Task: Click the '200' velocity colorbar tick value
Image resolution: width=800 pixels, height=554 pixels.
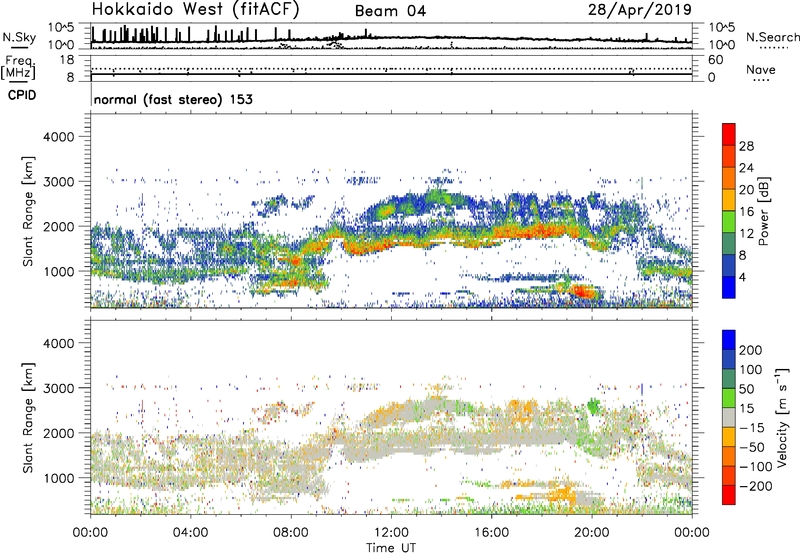Action: click(751, 350)
